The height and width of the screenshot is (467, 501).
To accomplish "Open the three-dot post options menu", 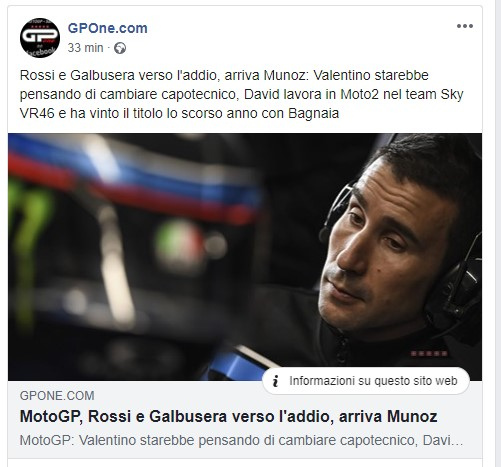I will coord(465,26).
